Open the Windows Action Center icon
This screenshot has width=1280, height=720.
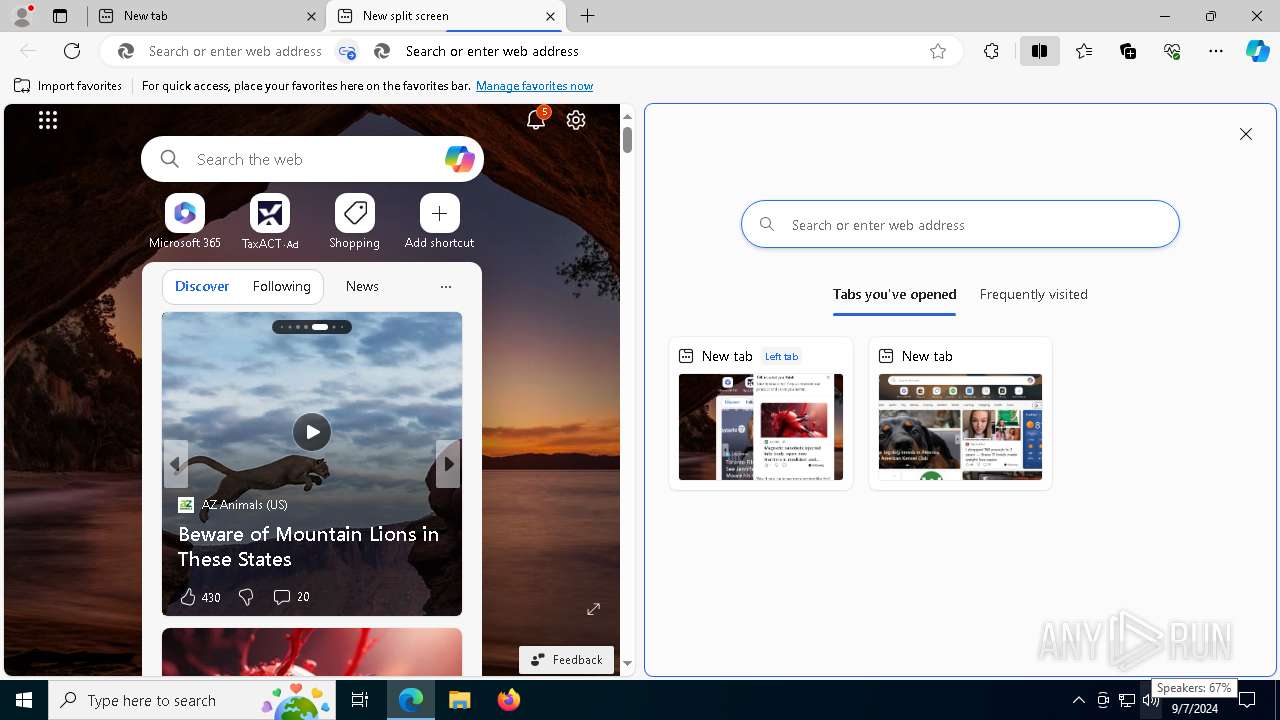(x=1247, y=700)
